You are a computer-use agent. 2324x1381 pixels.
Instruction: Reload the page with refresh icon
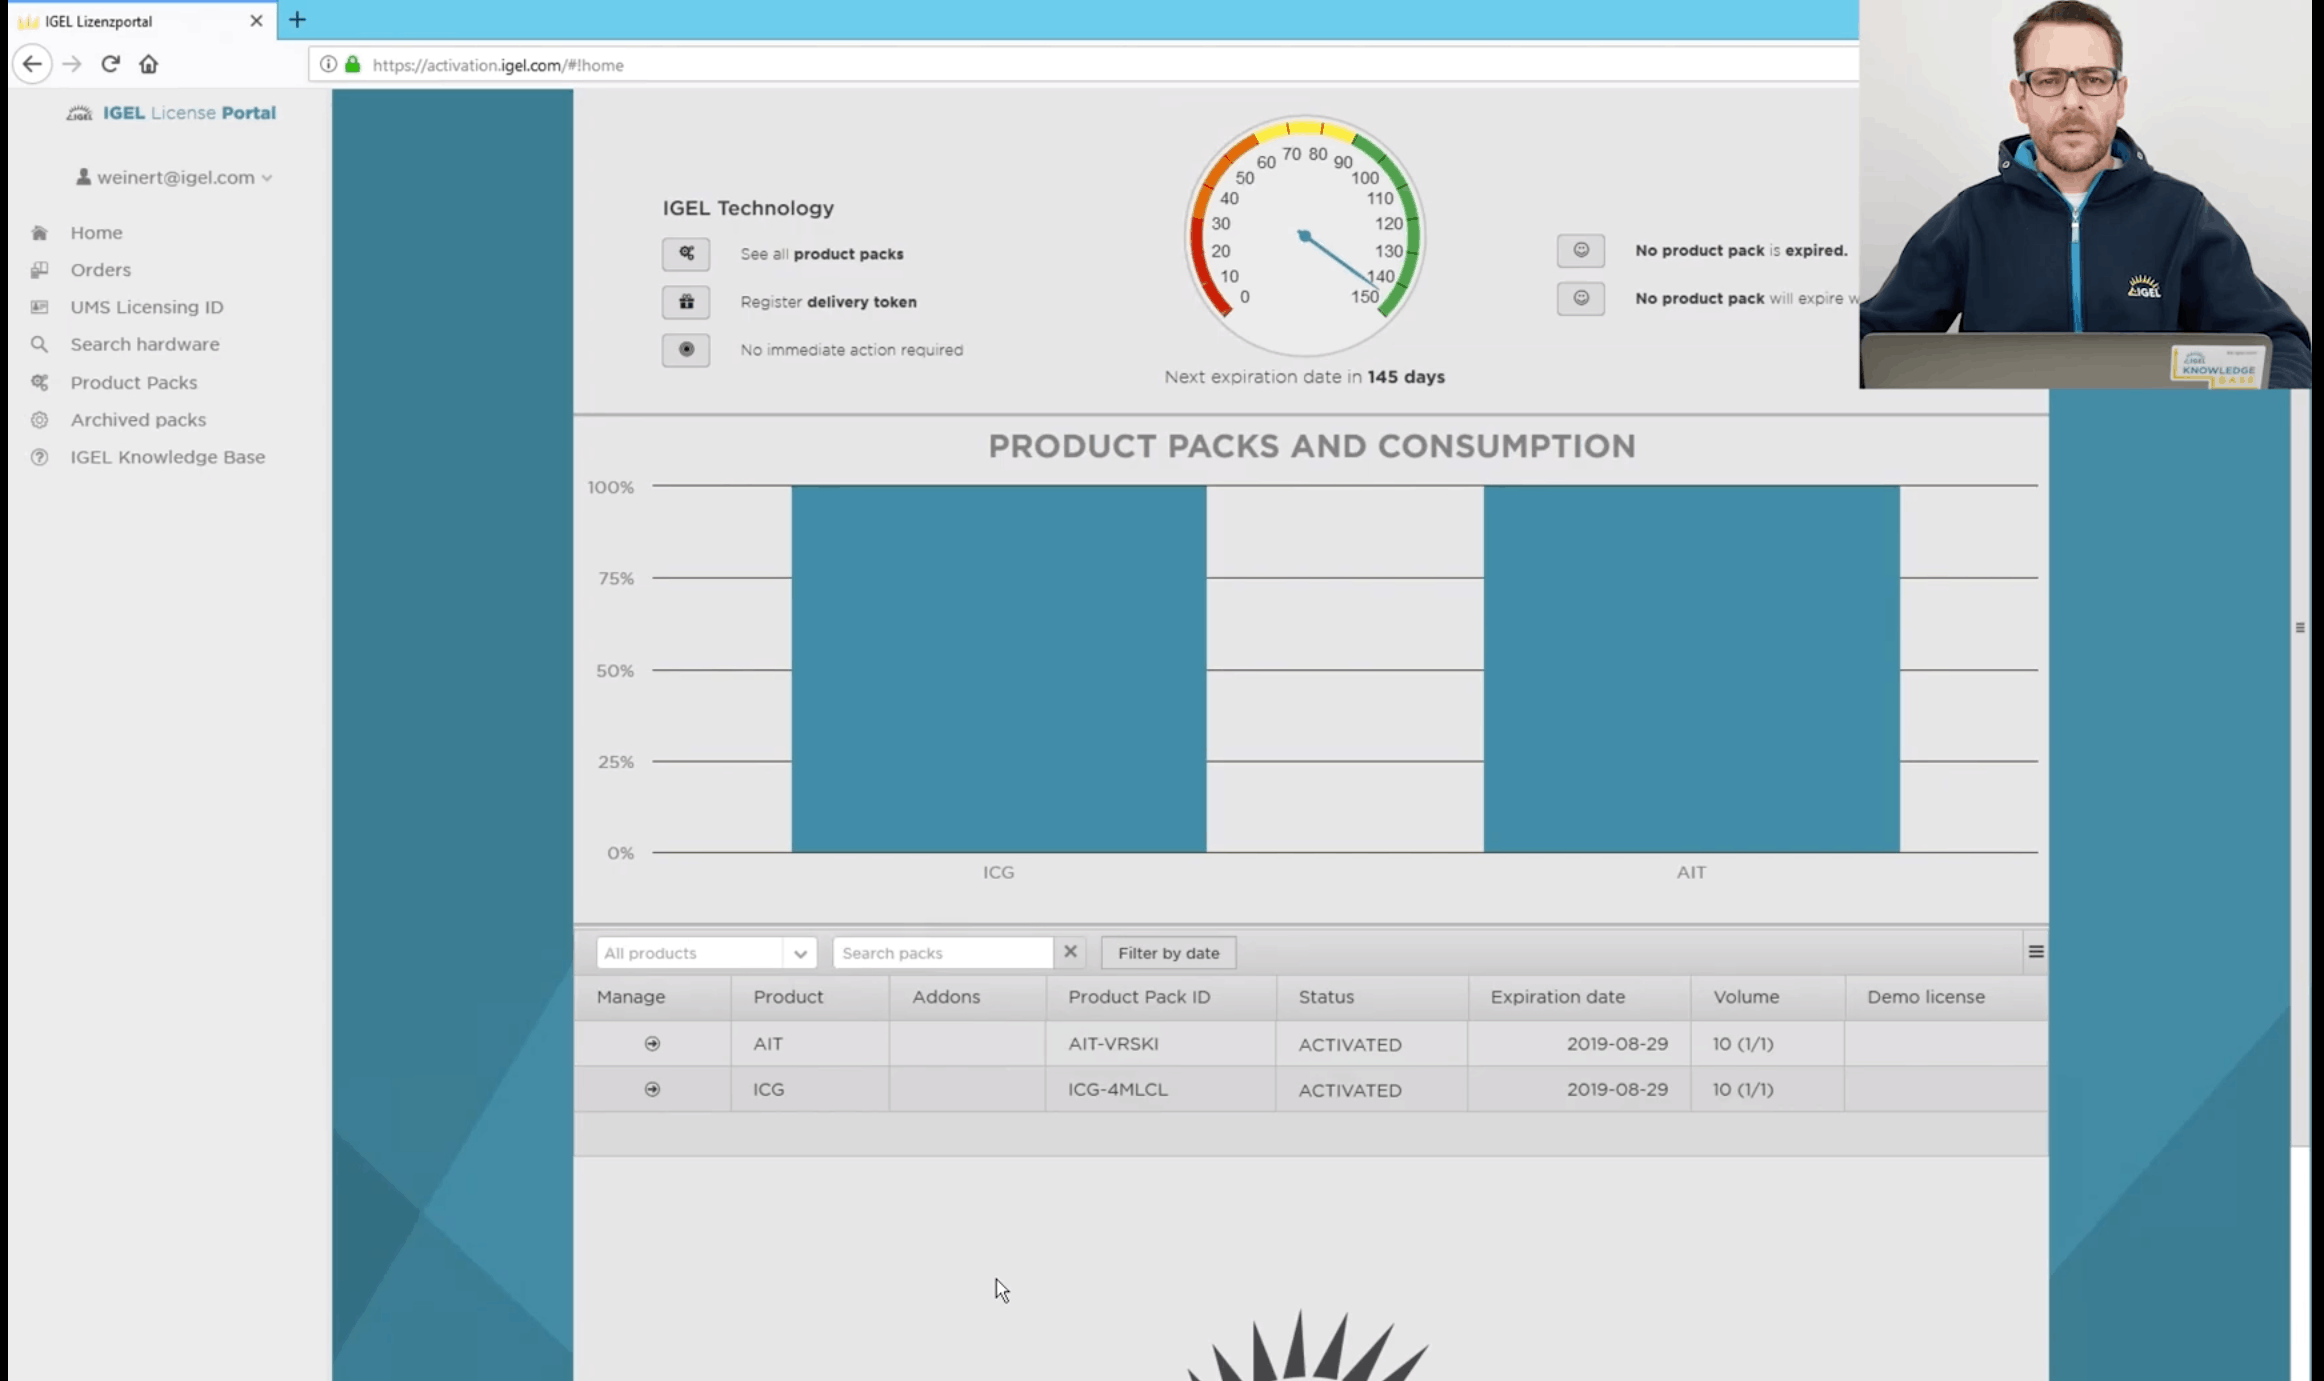110,64
